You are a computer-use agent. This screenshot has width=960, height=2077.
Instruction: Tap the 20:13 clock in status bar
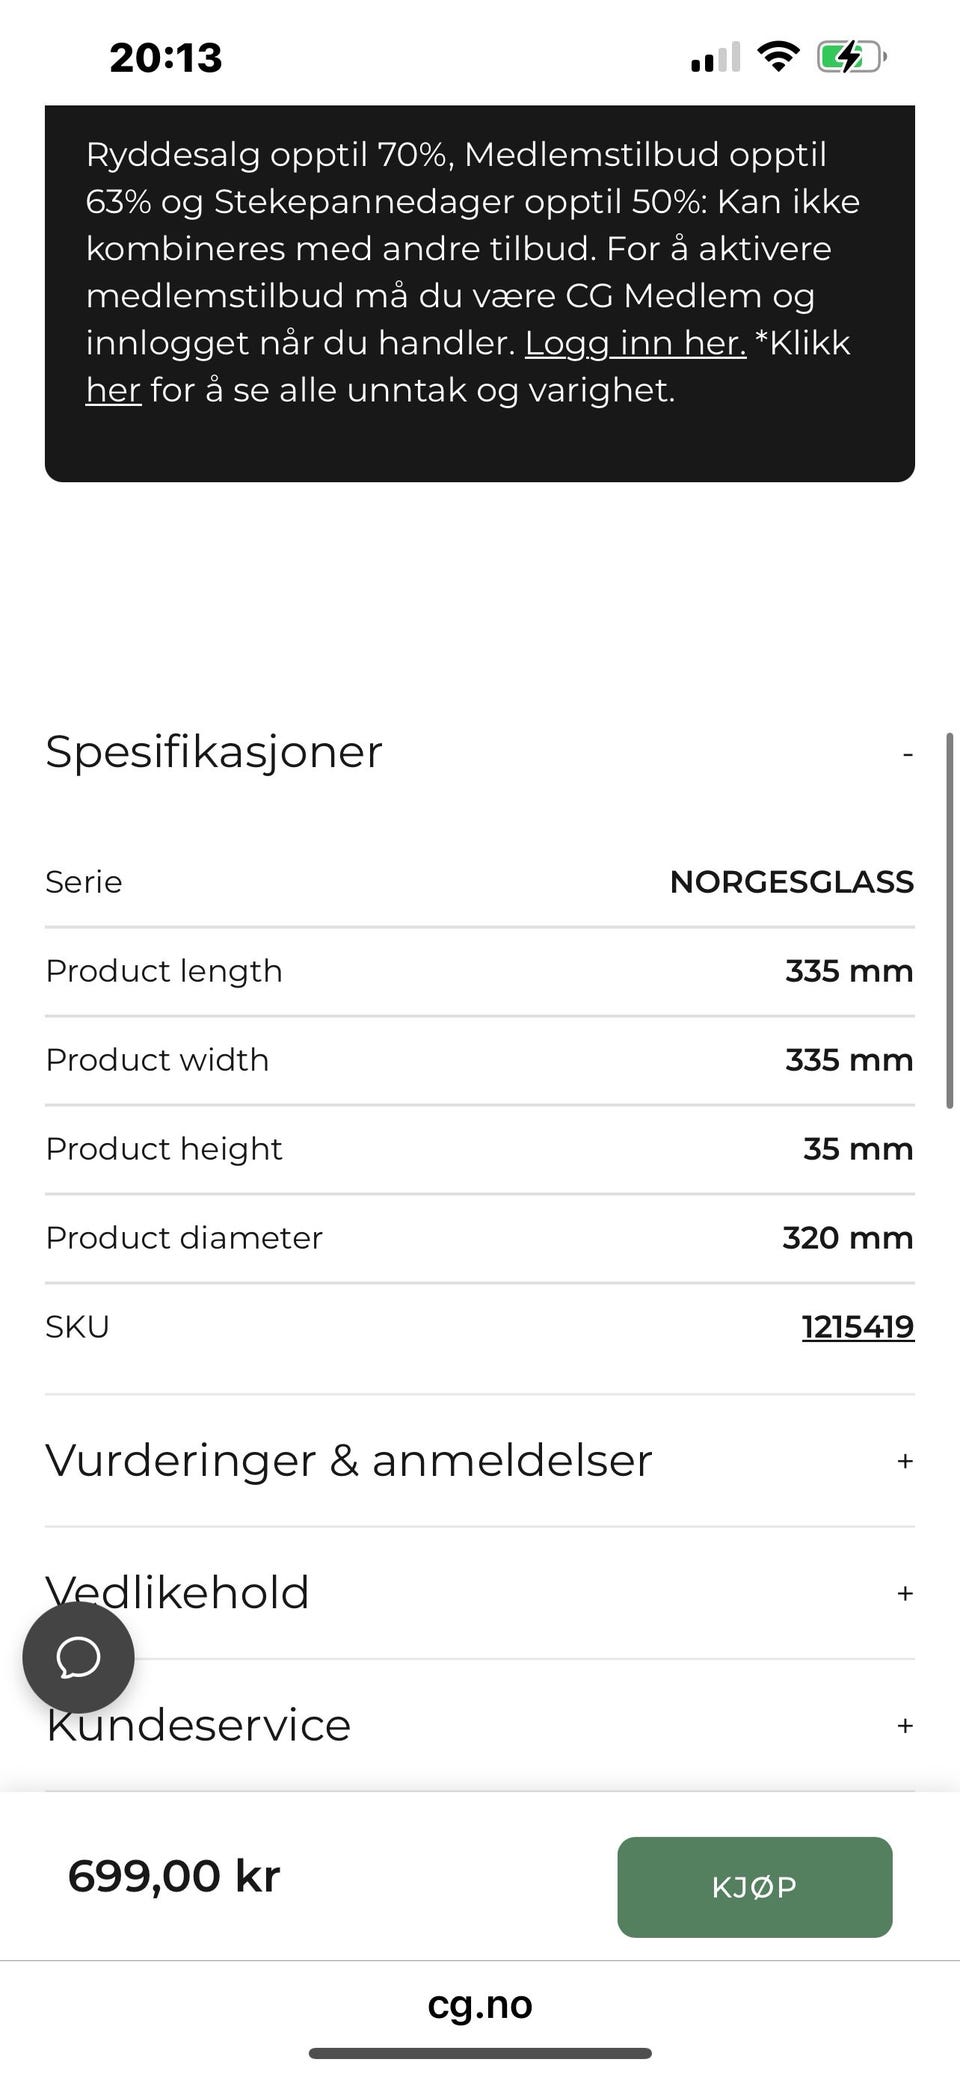tap(166, 57)
